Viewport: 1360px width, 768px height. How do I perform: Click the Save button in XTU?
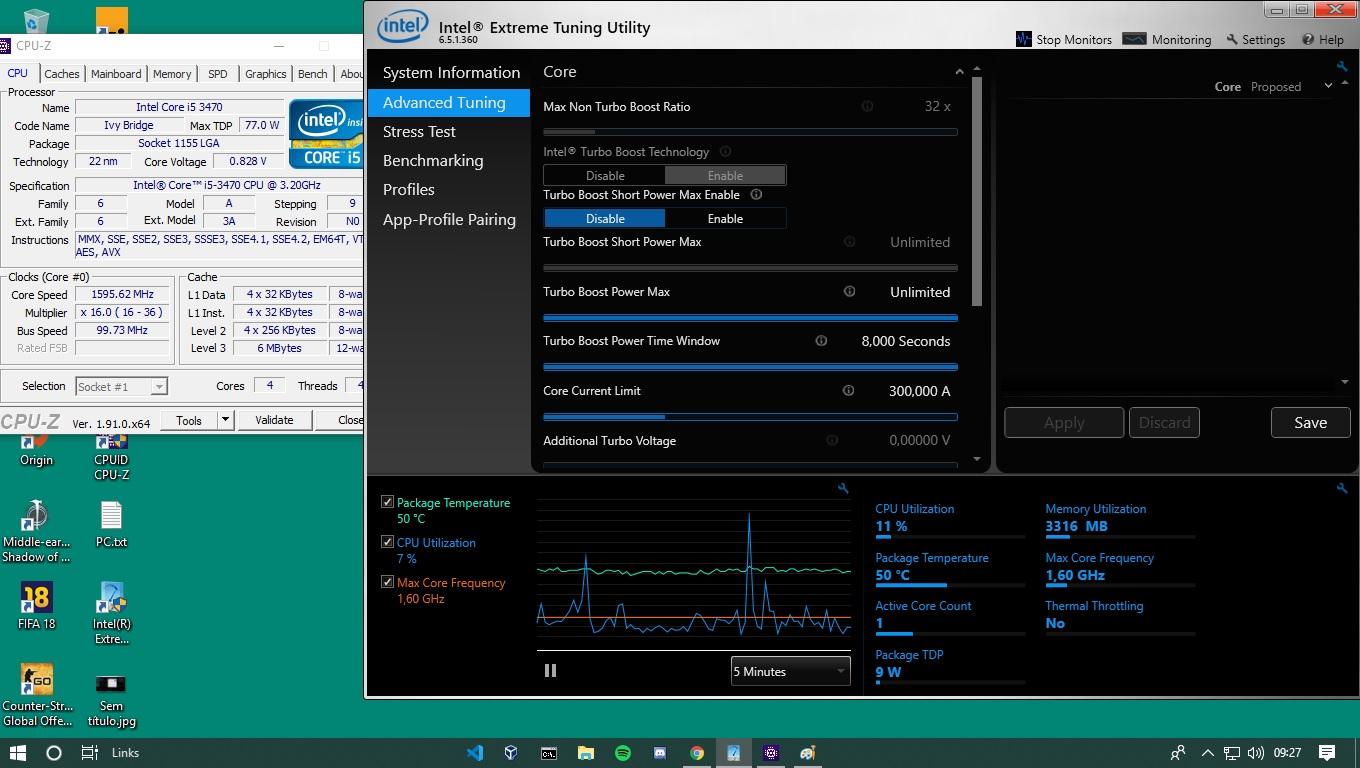coord(1310,423)
